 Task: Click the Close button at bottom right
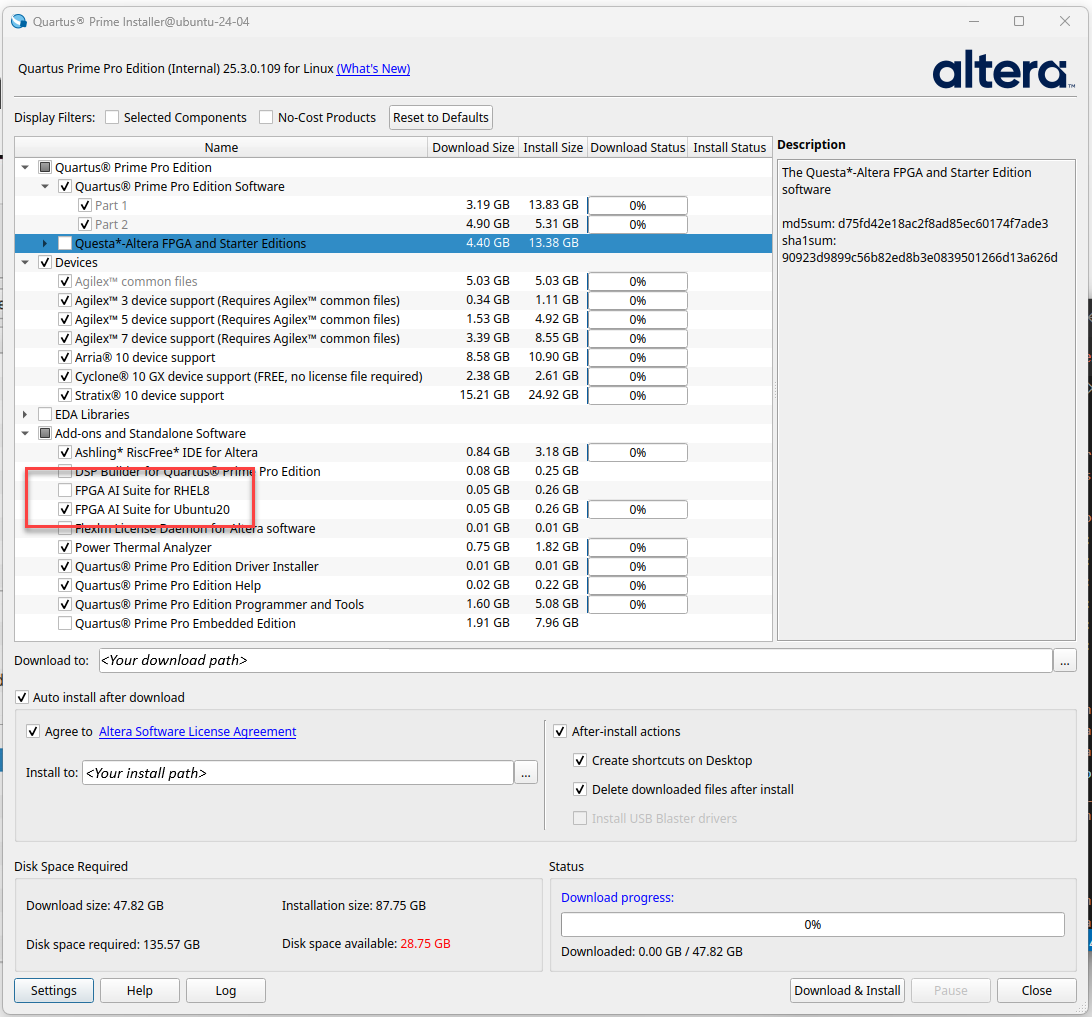(1036, 991)
